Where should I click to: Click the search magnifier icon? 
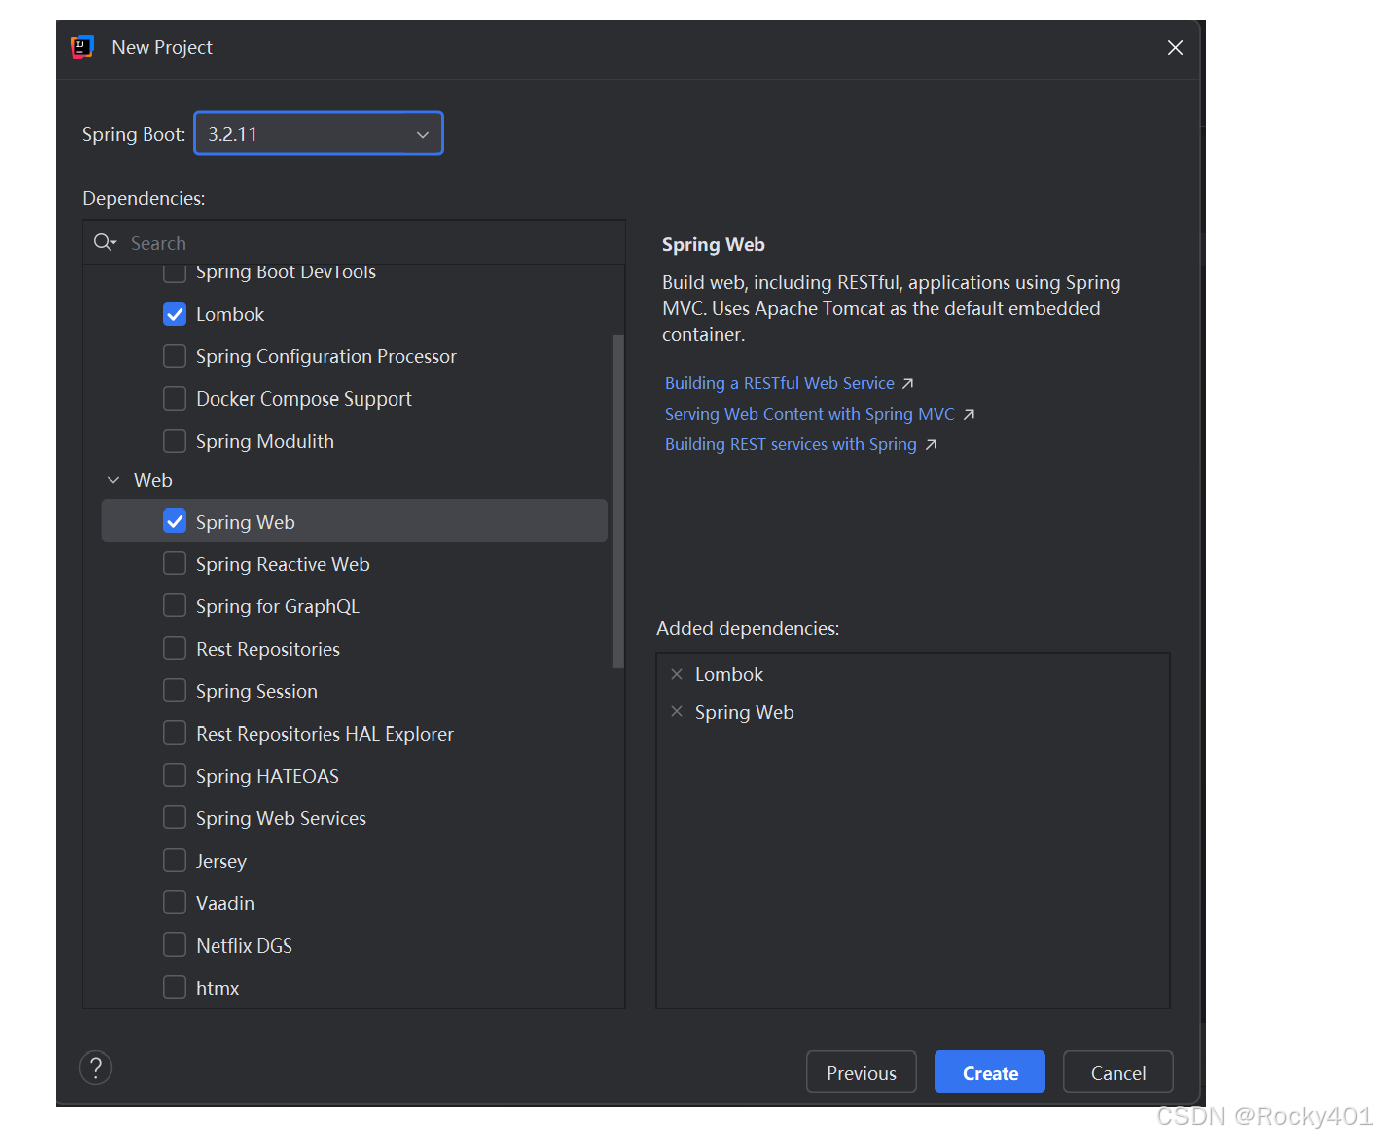pyautogui.click(x=104, y=242)
